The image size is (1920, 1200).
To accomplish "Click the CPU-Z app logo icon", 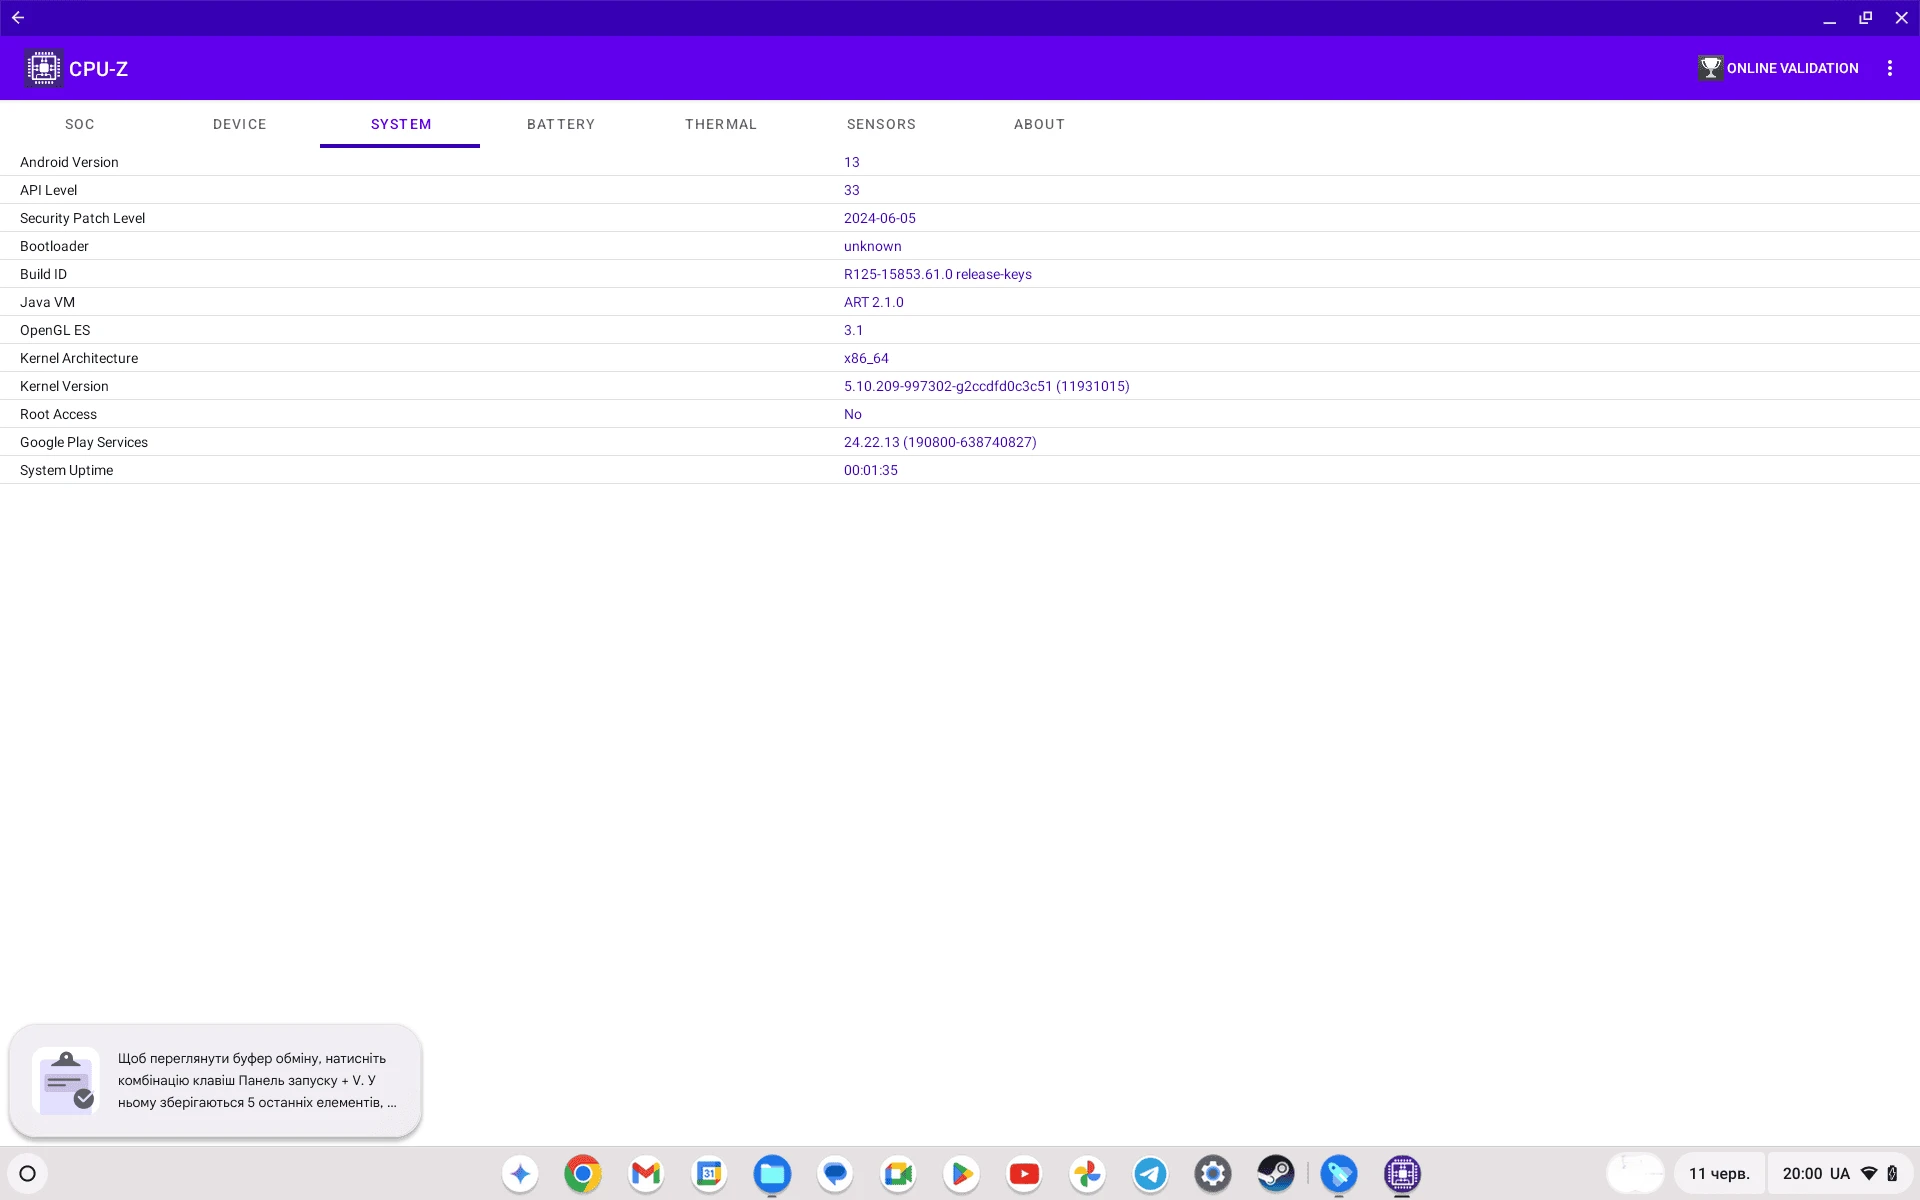I will click(x=44, y=68).
